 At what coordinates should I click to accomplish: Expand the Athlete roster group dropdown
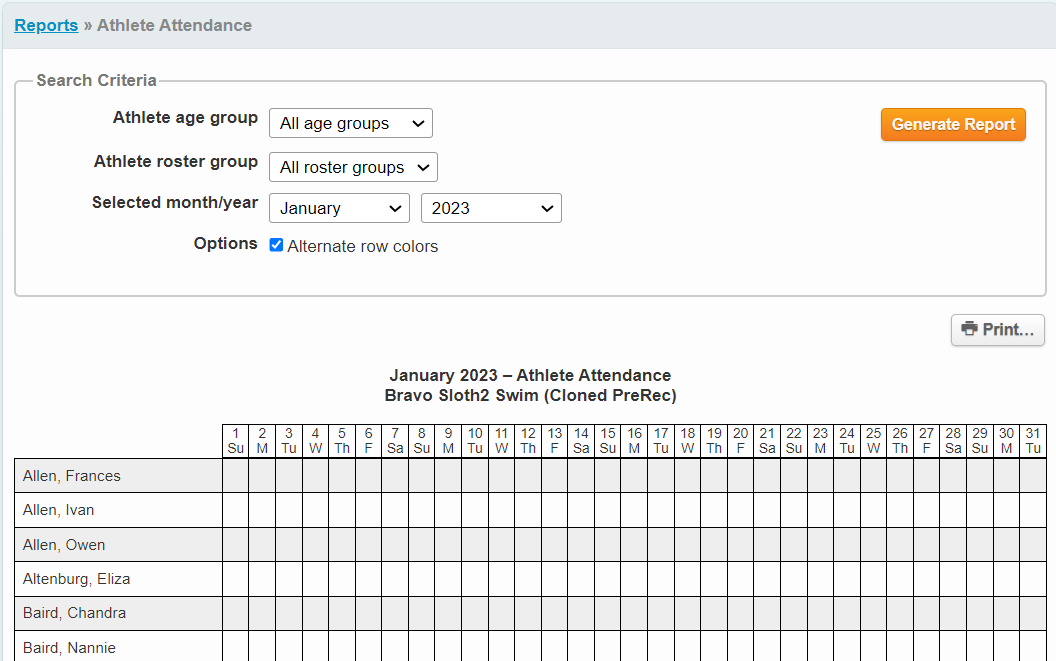tap(353, 167)
